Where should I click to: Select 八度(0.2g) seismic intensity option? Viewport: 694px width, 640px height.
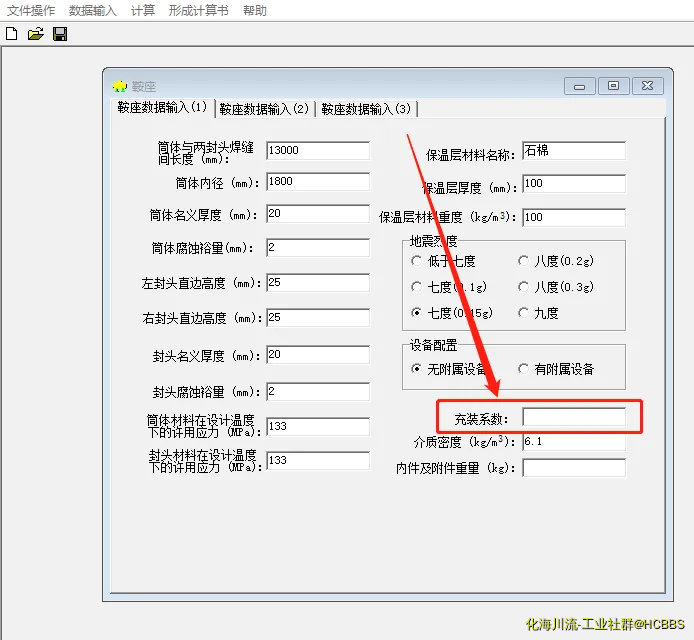pyautogui.click(x=555, y=261)
